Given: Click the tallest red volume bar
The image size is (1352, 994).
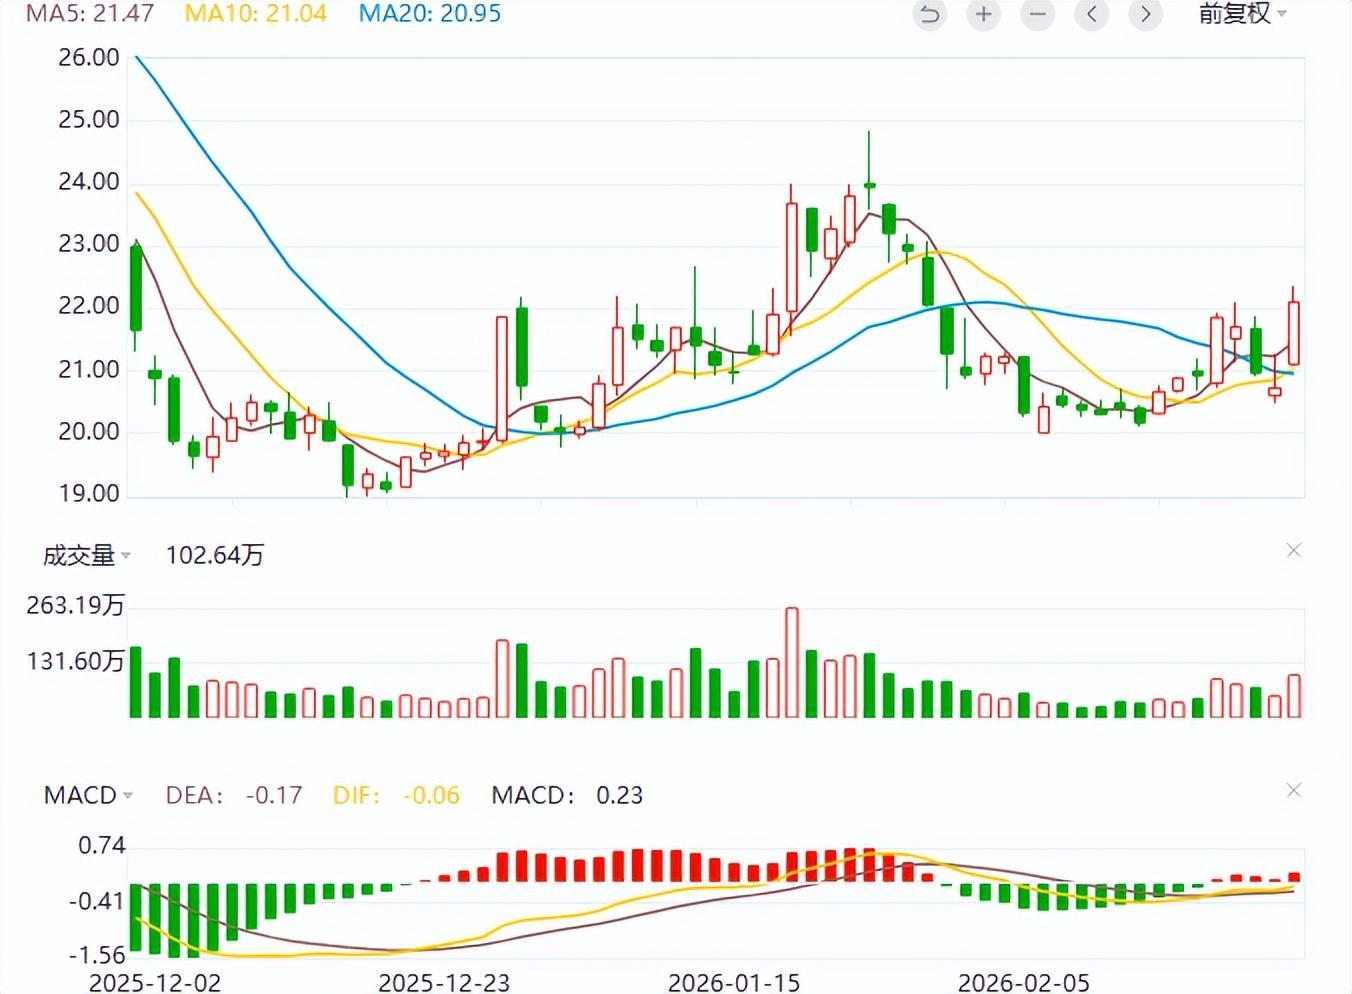Looking at the screenshot, I should [x=792, y=662].
